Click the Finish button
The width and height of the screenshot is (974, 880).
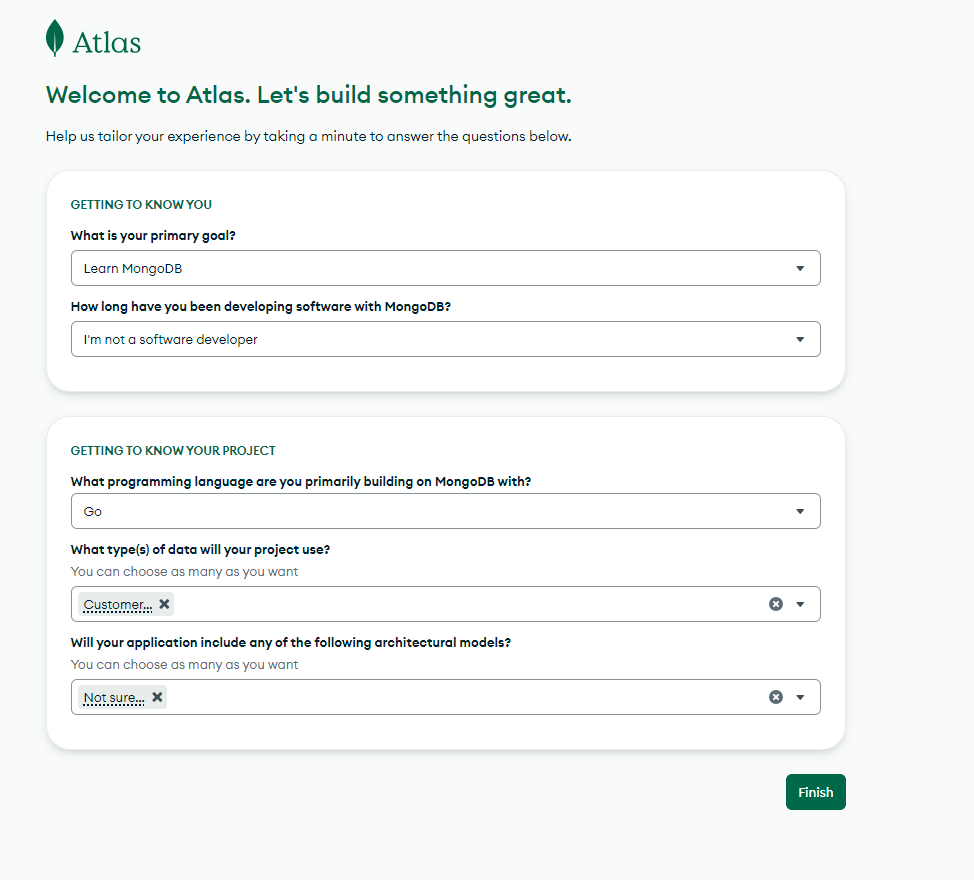click(x=816, y=792)
